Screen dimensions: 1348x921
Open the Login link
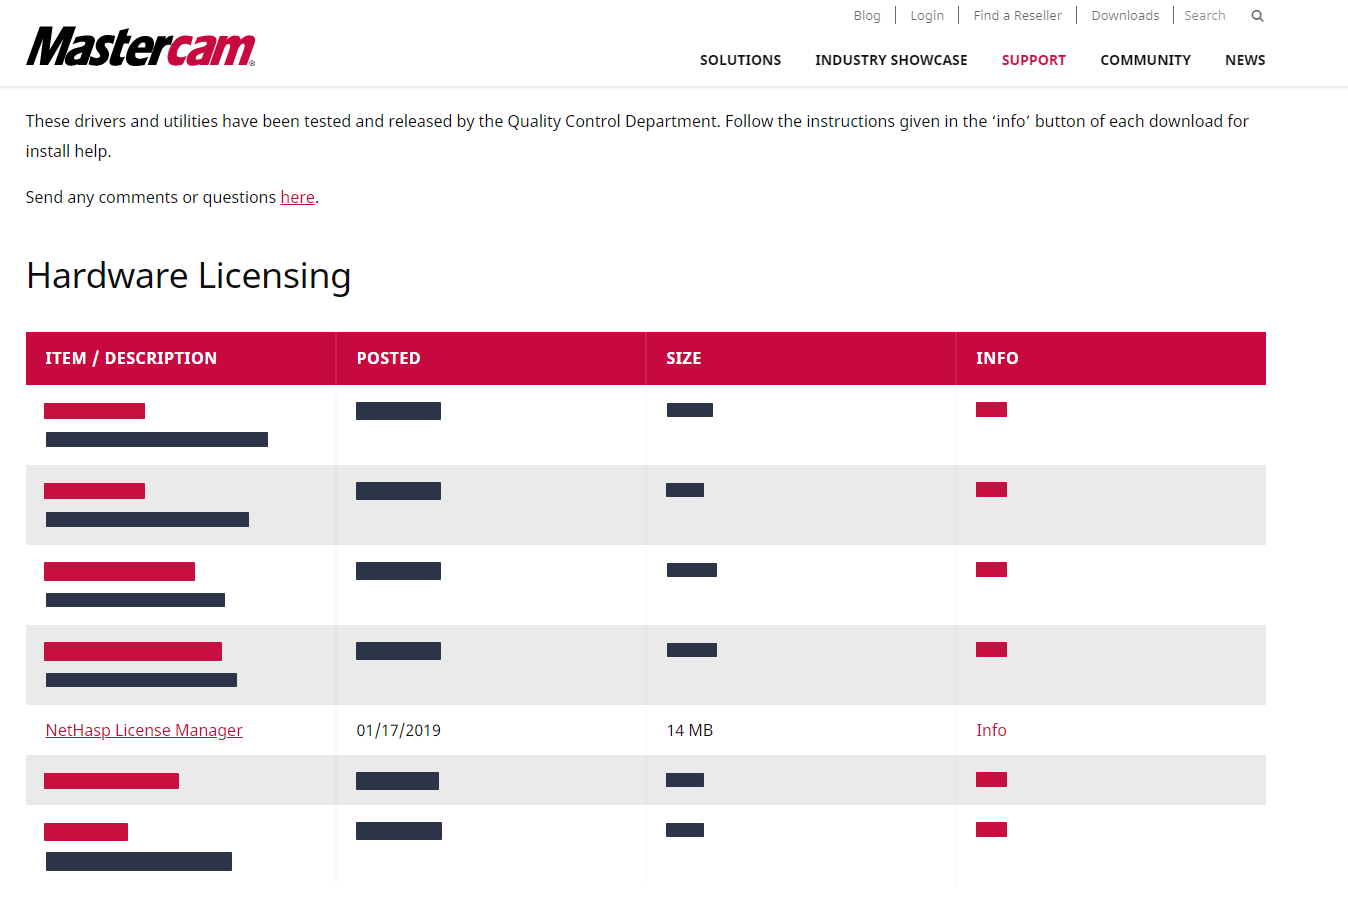pyautogui.click(x=927, y=15)
